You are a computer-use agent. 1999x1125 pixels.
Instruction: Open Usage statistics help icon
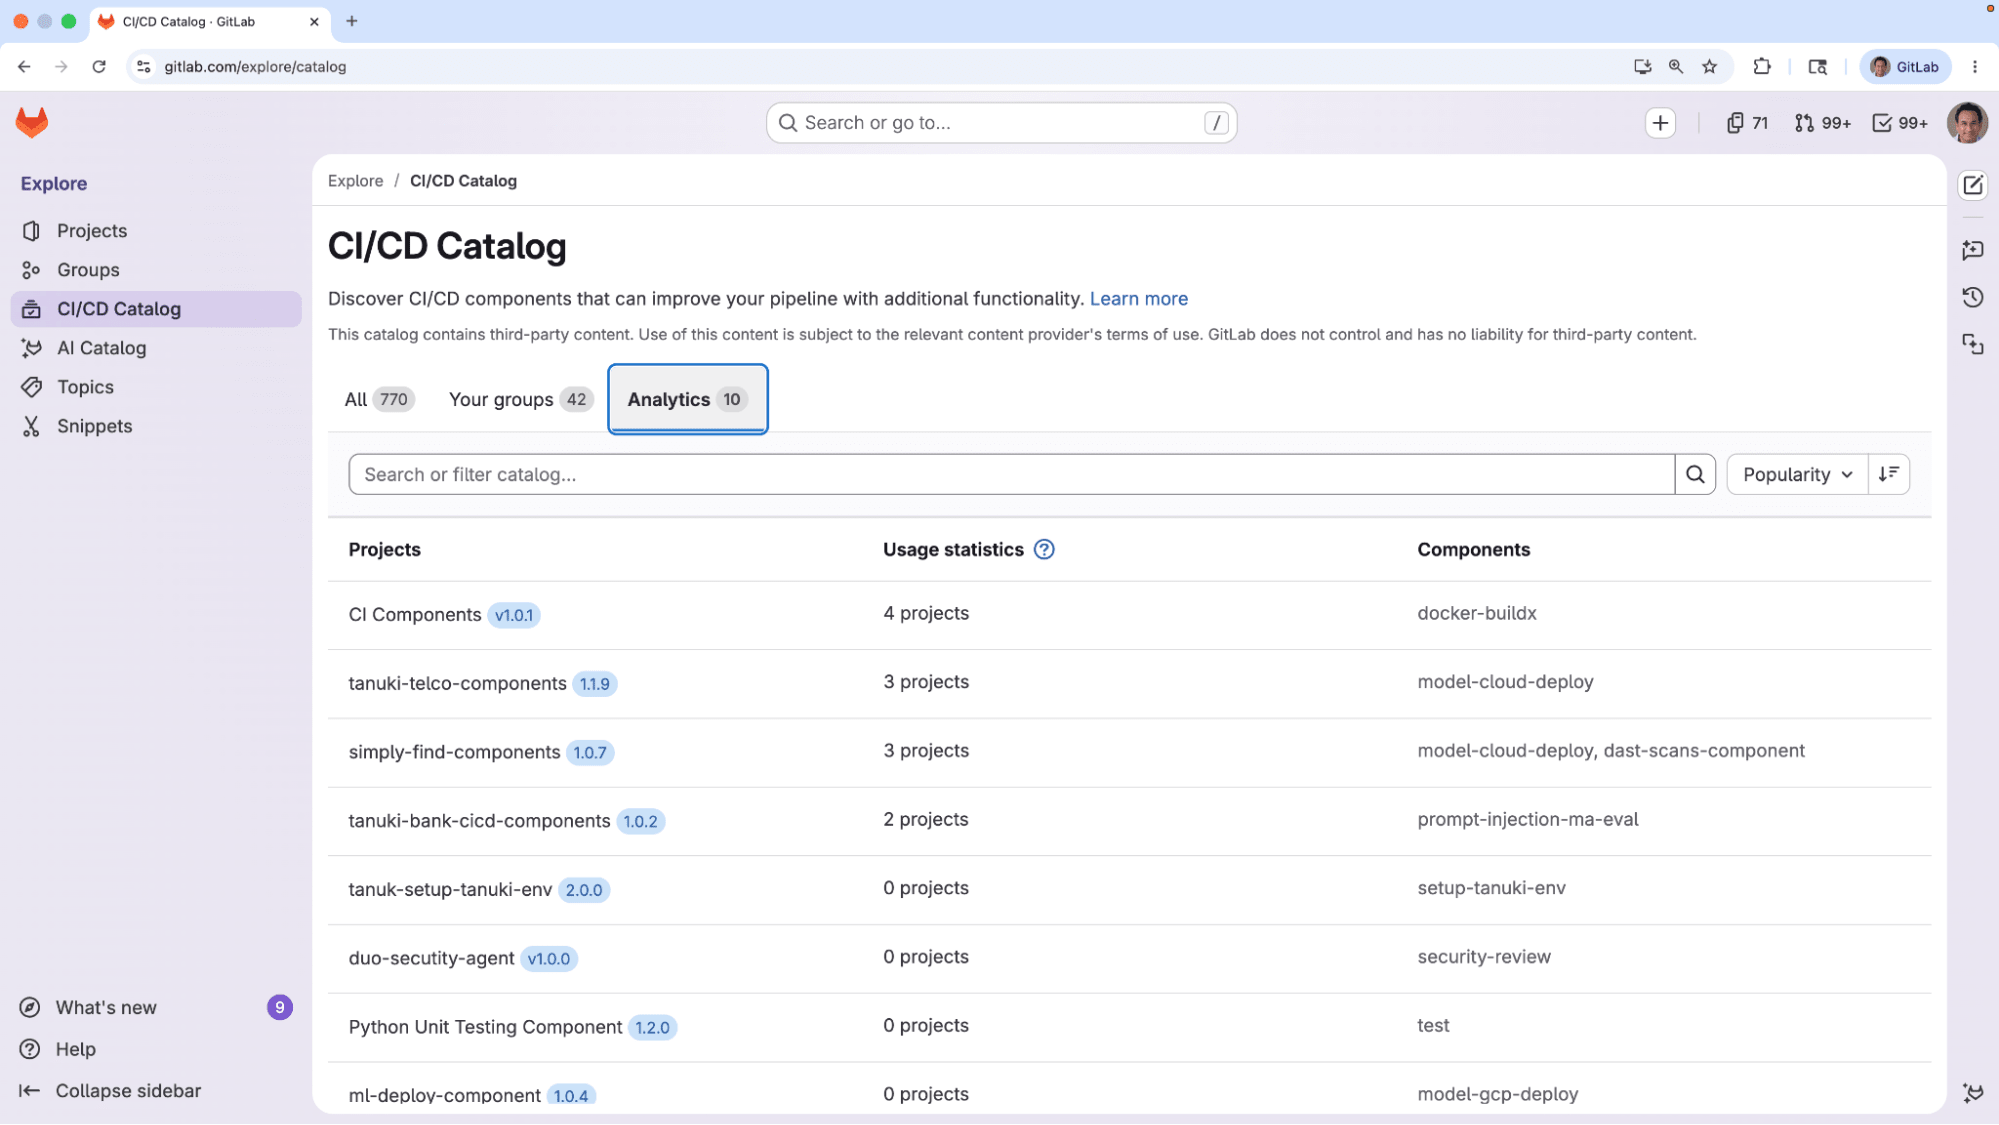[x=1044, y=549]
